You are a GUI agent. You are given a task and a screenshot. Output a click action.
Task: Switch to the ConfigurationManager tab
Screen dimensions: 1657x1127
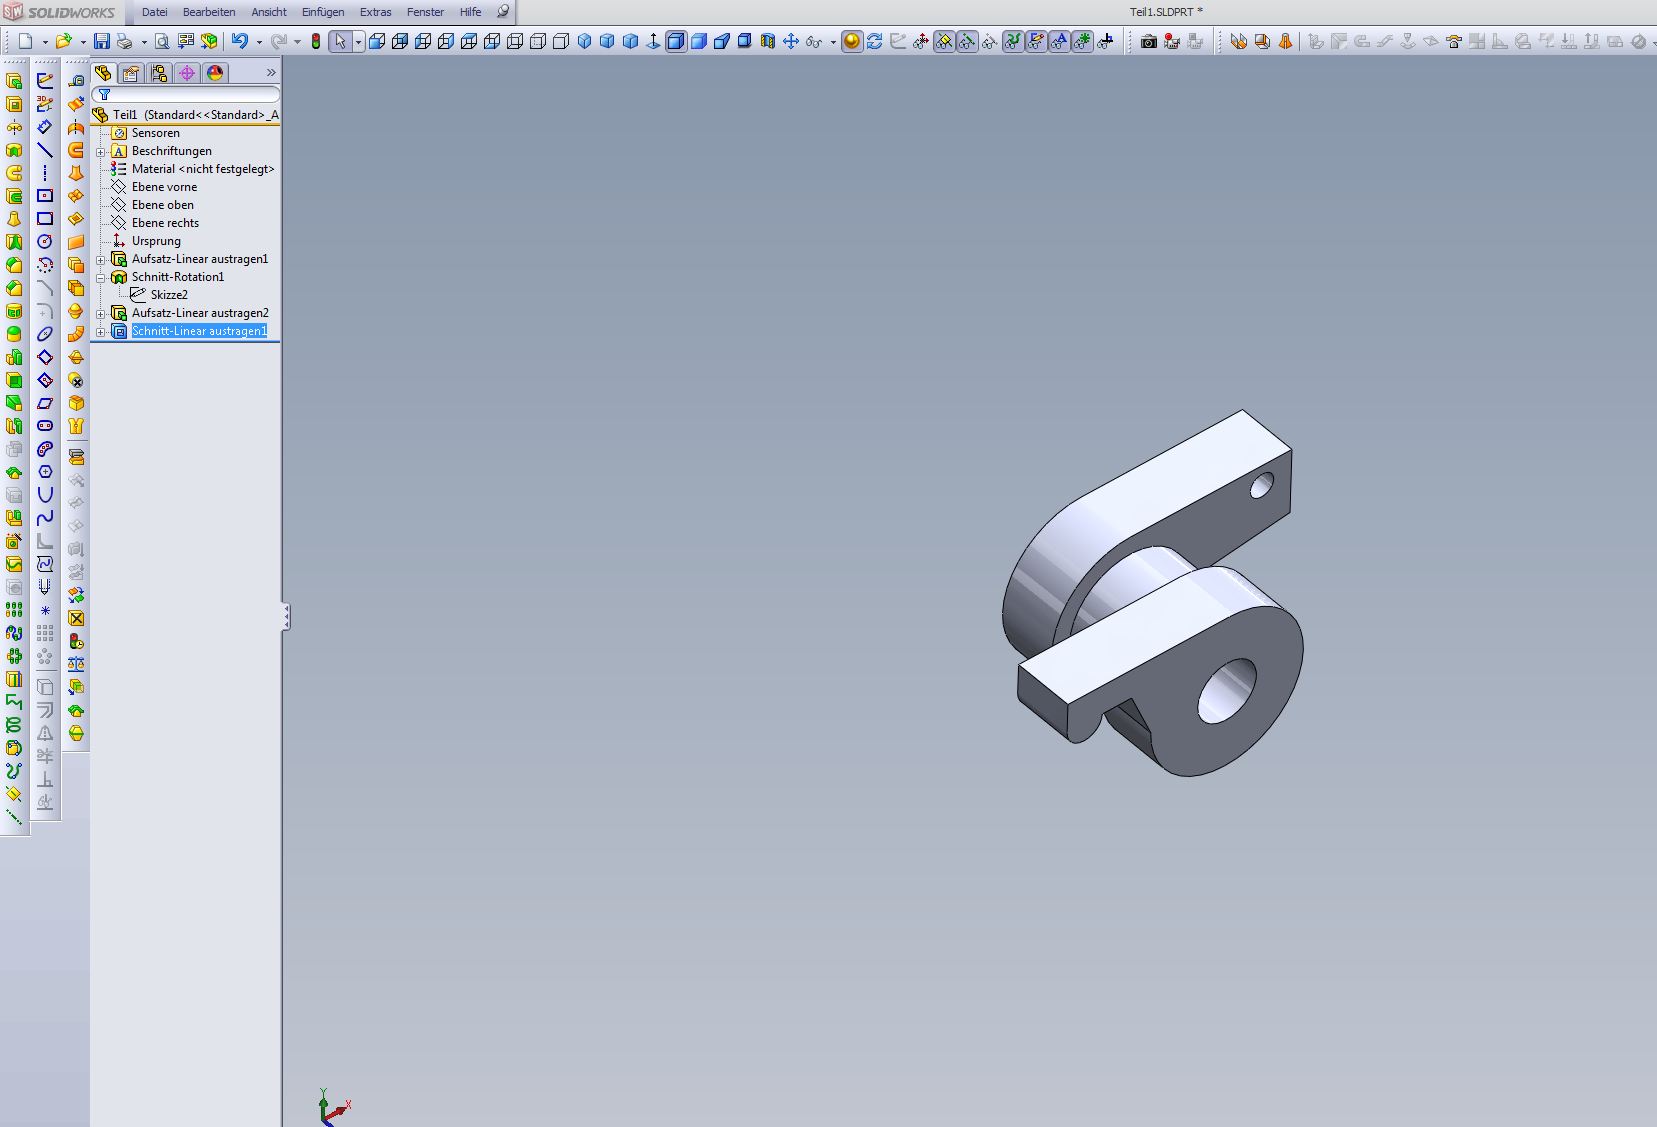coord(159,73)
